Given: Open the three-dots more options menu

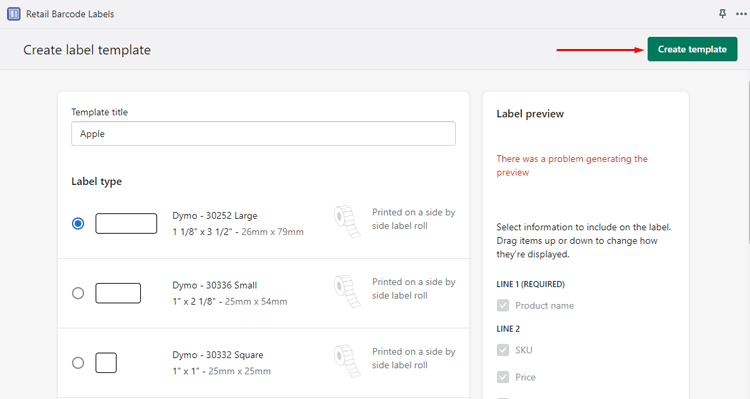Looking at the screenshot, I should pos(741,14).
